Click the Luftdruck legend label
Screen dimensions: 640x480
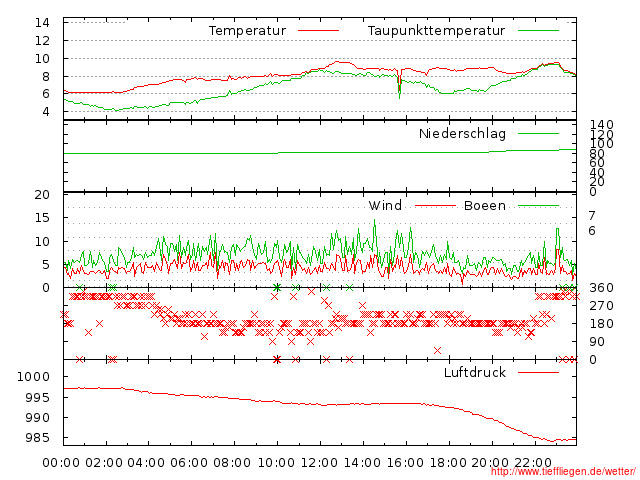[x=475, y=372]
